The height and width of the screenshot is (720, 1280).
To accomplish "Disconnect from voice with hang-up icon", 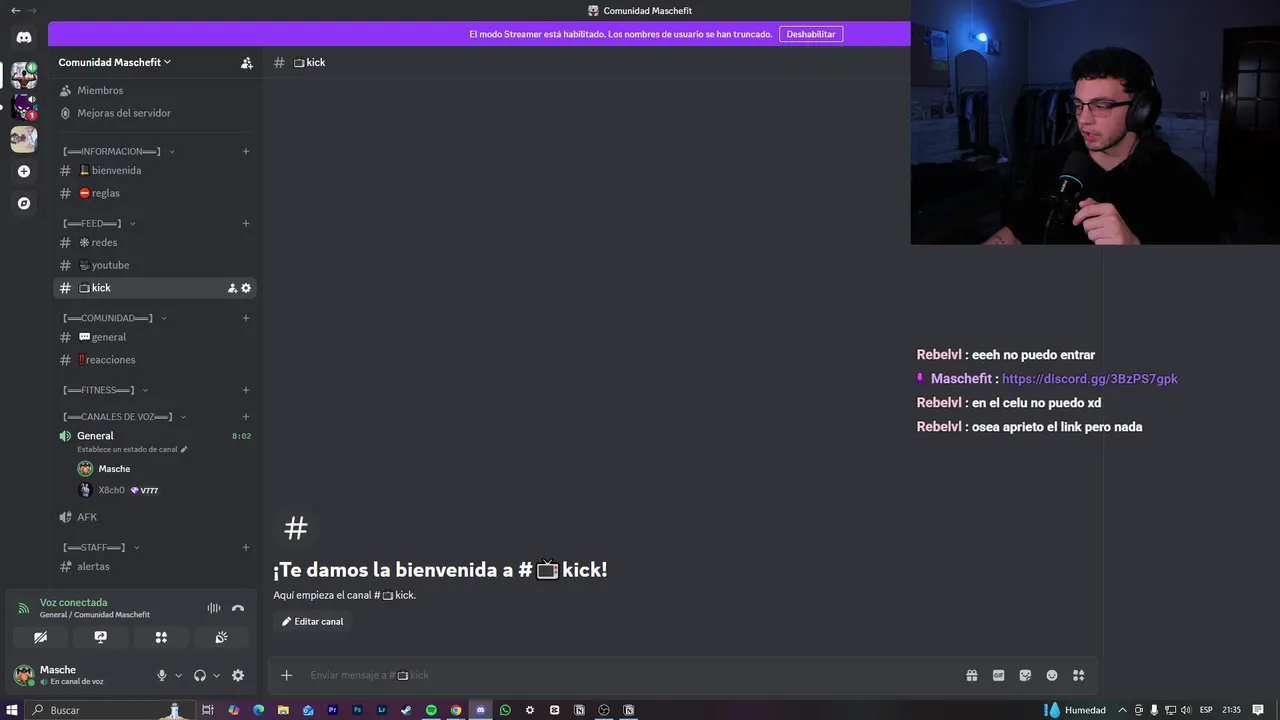I will click(238, 608).
